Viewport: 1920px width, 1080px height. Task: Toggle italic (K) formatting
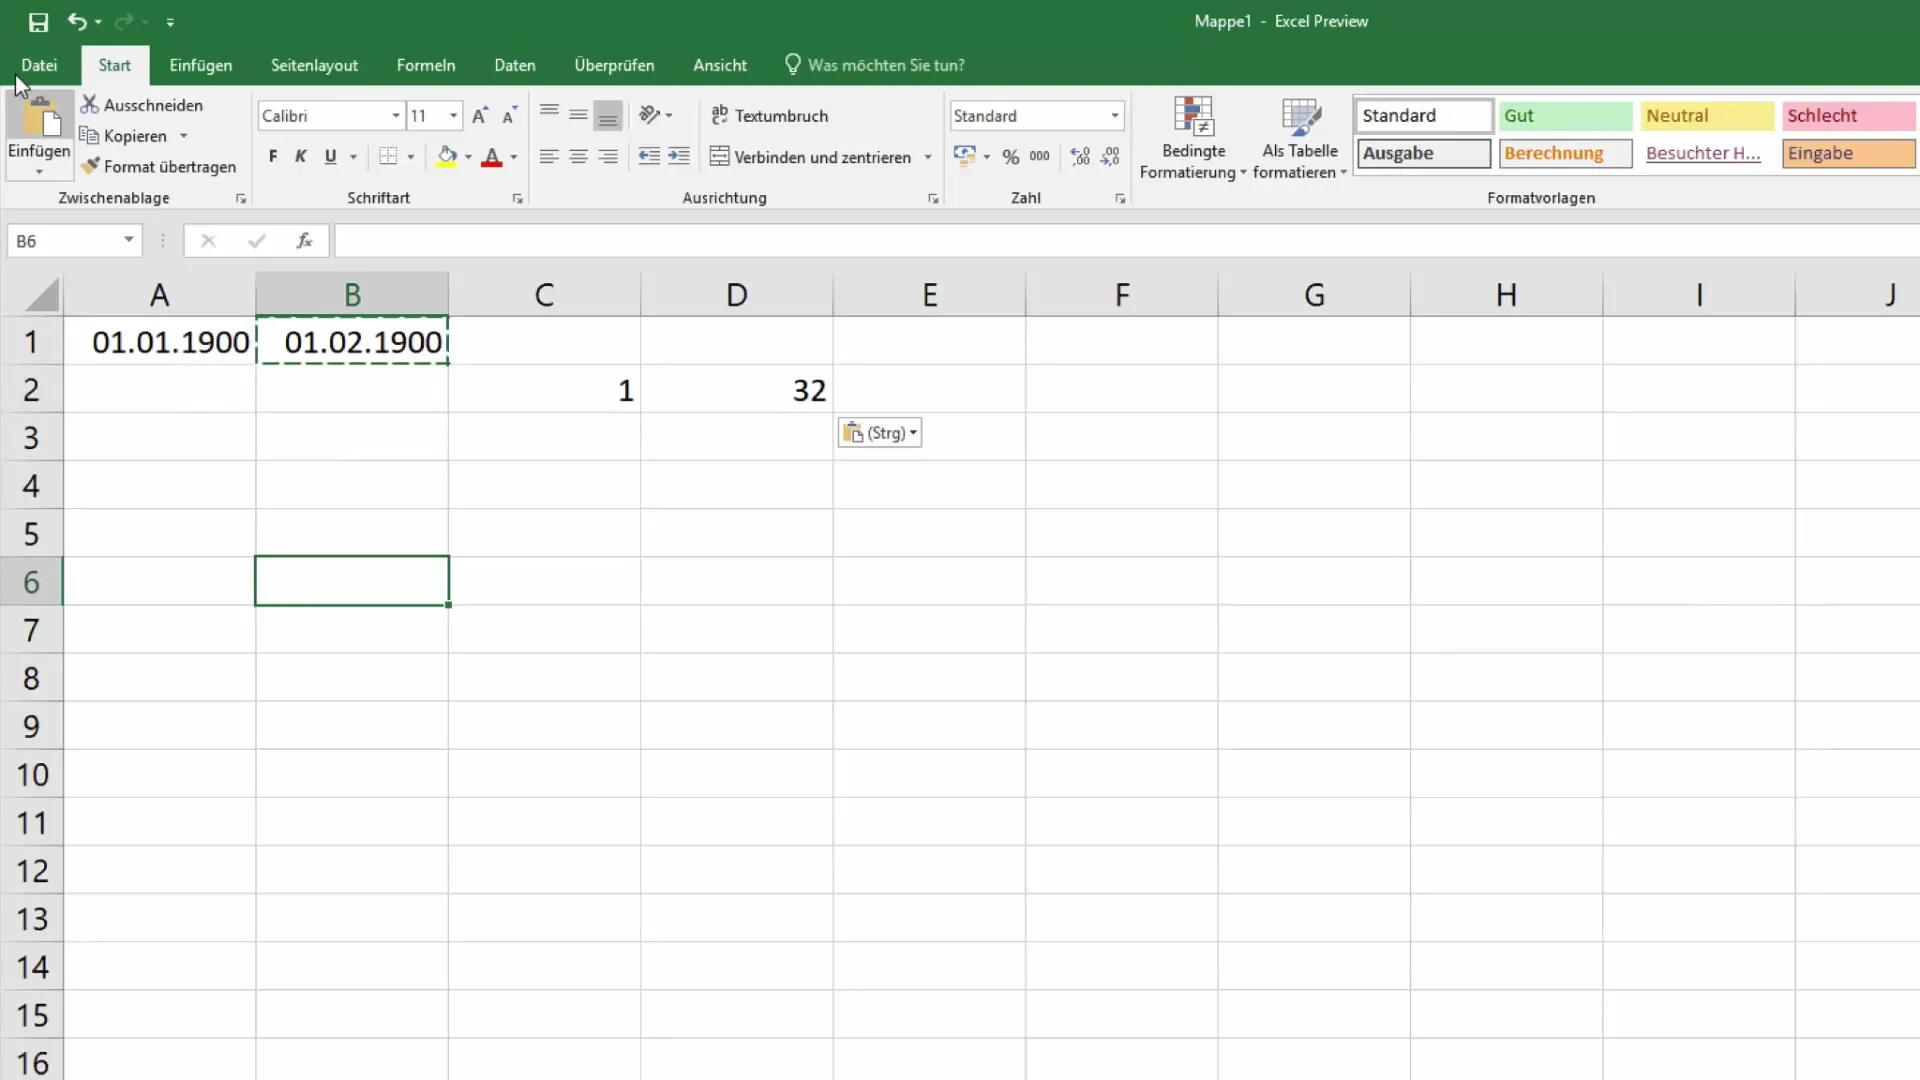tap(301, 157)
